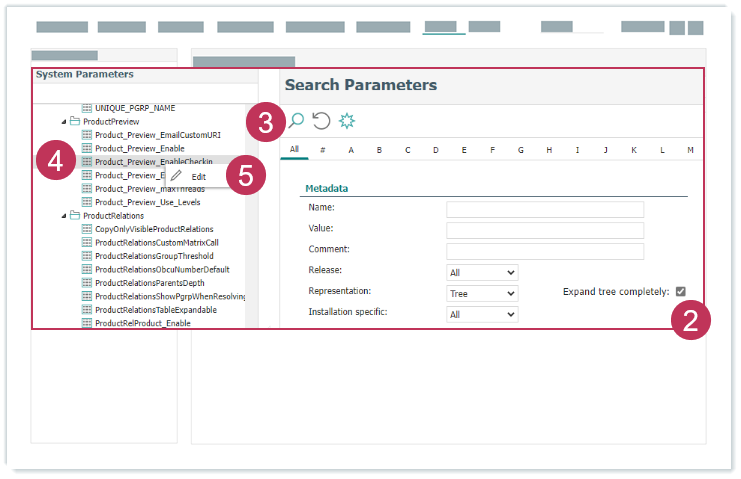Click the reset arrow icon
The image size is (741, 479).
(321, 121)
